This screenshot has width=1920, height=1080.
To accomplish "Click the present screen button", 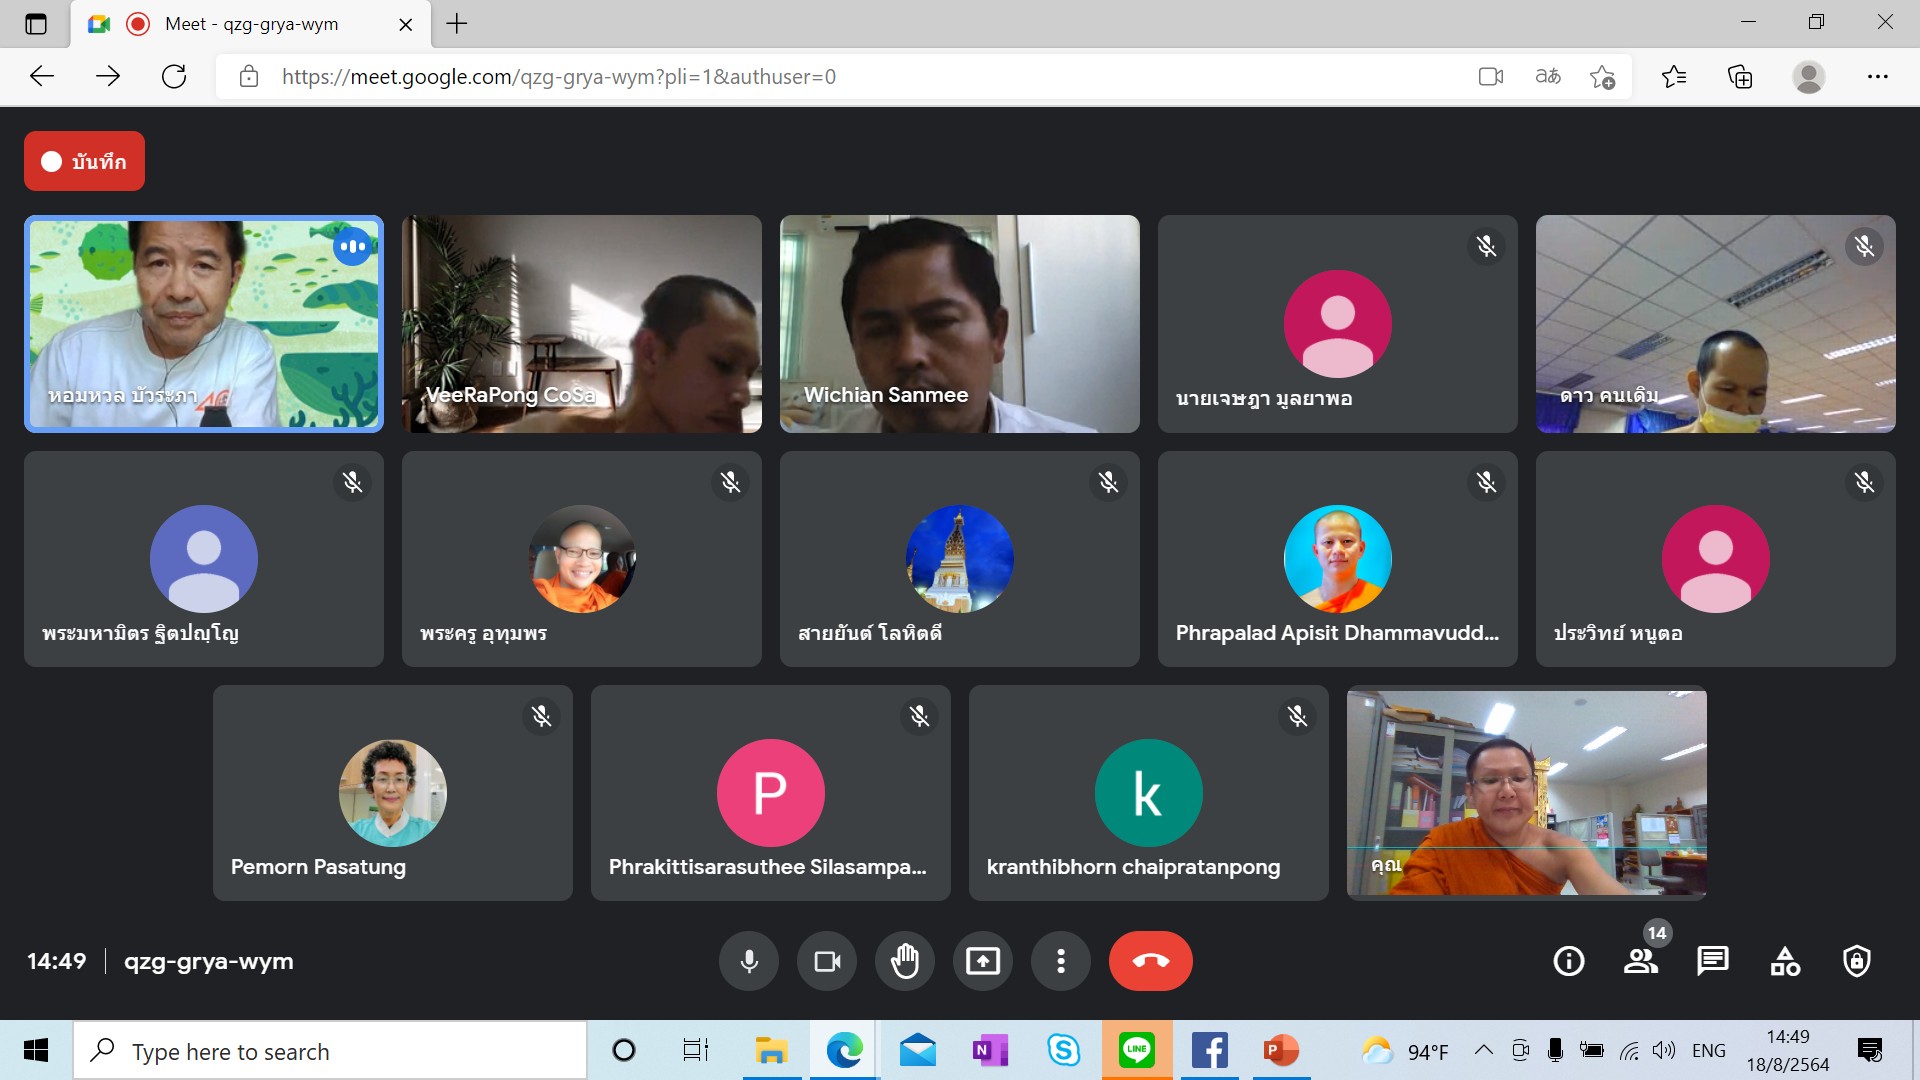I will [983, 961].
